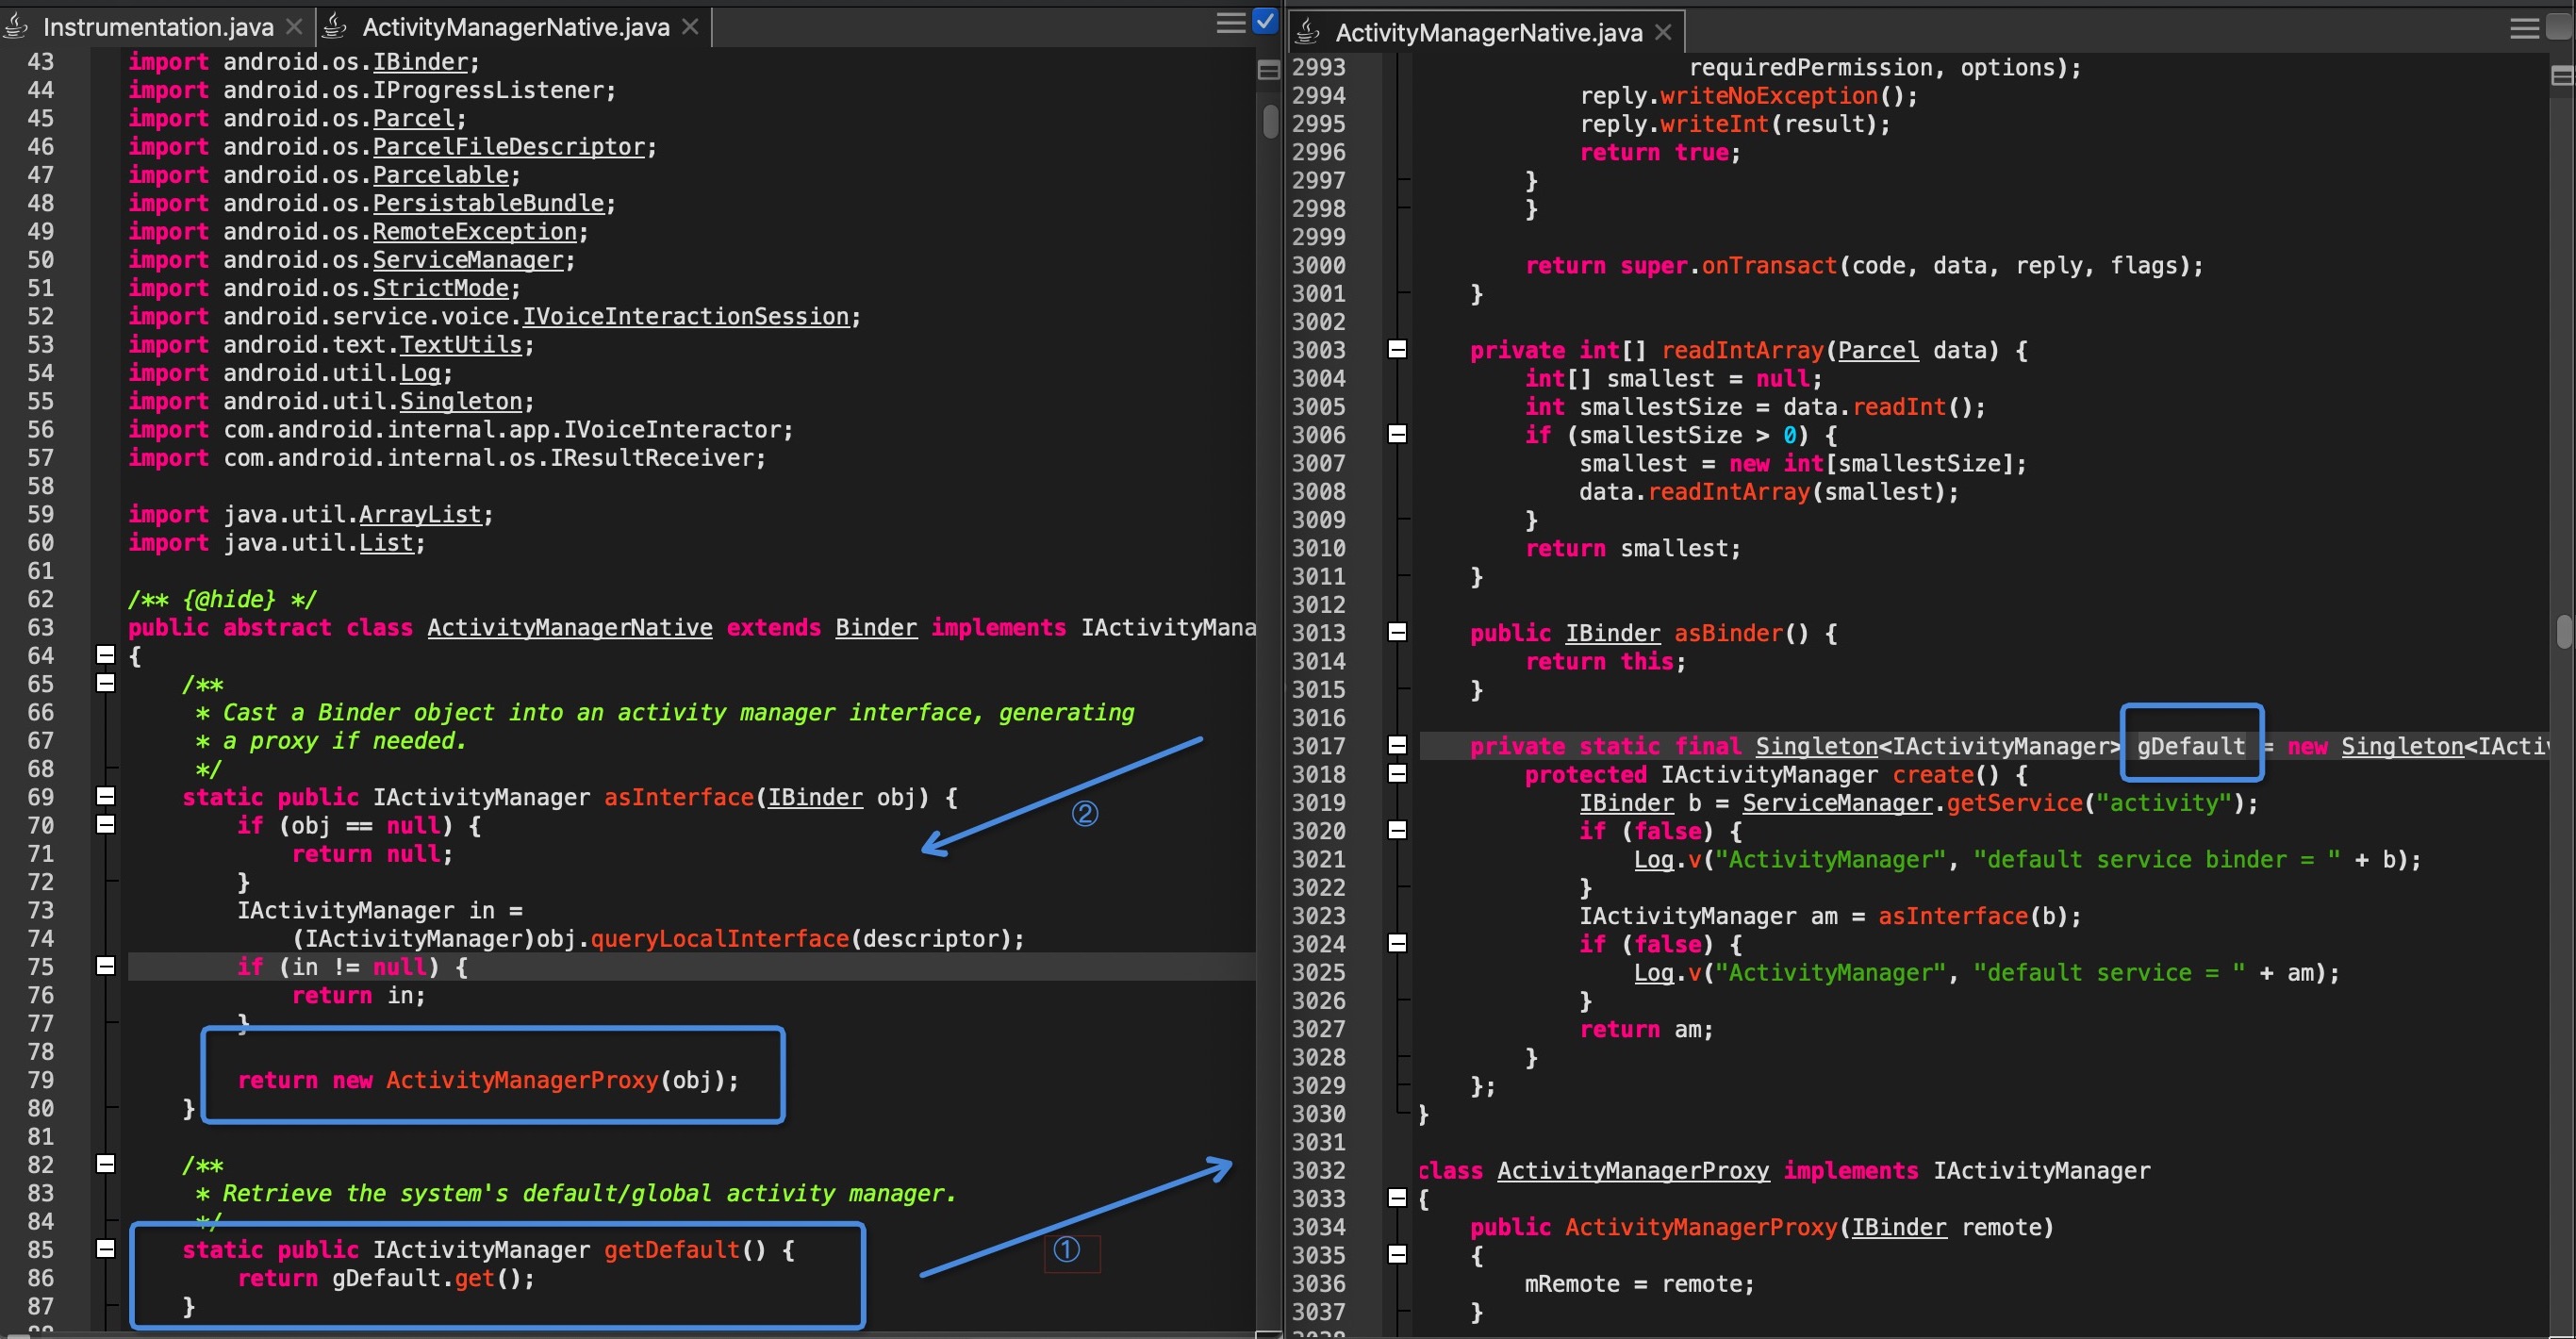Open the right pane's hamburger menu
The image size is (2576, 1339).
tap(2524, 29)
